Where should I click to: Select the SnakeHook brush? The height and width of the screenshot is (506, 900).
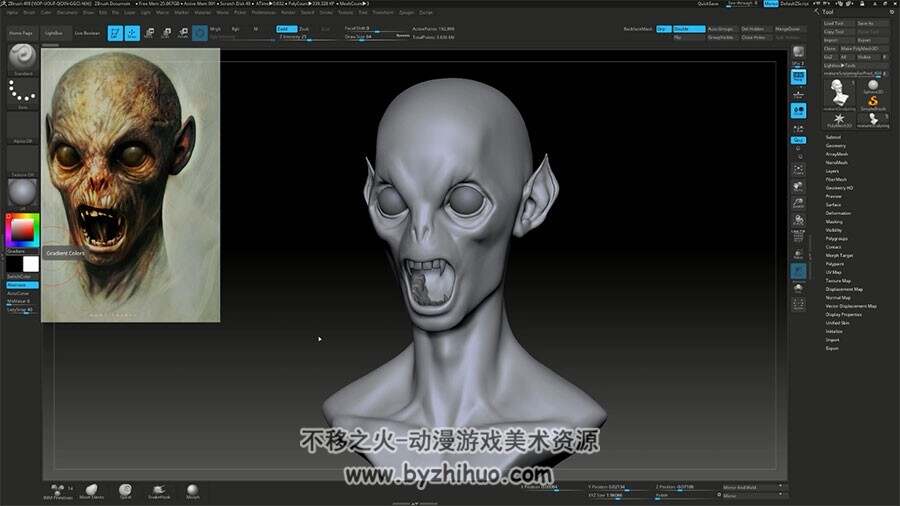159,491
